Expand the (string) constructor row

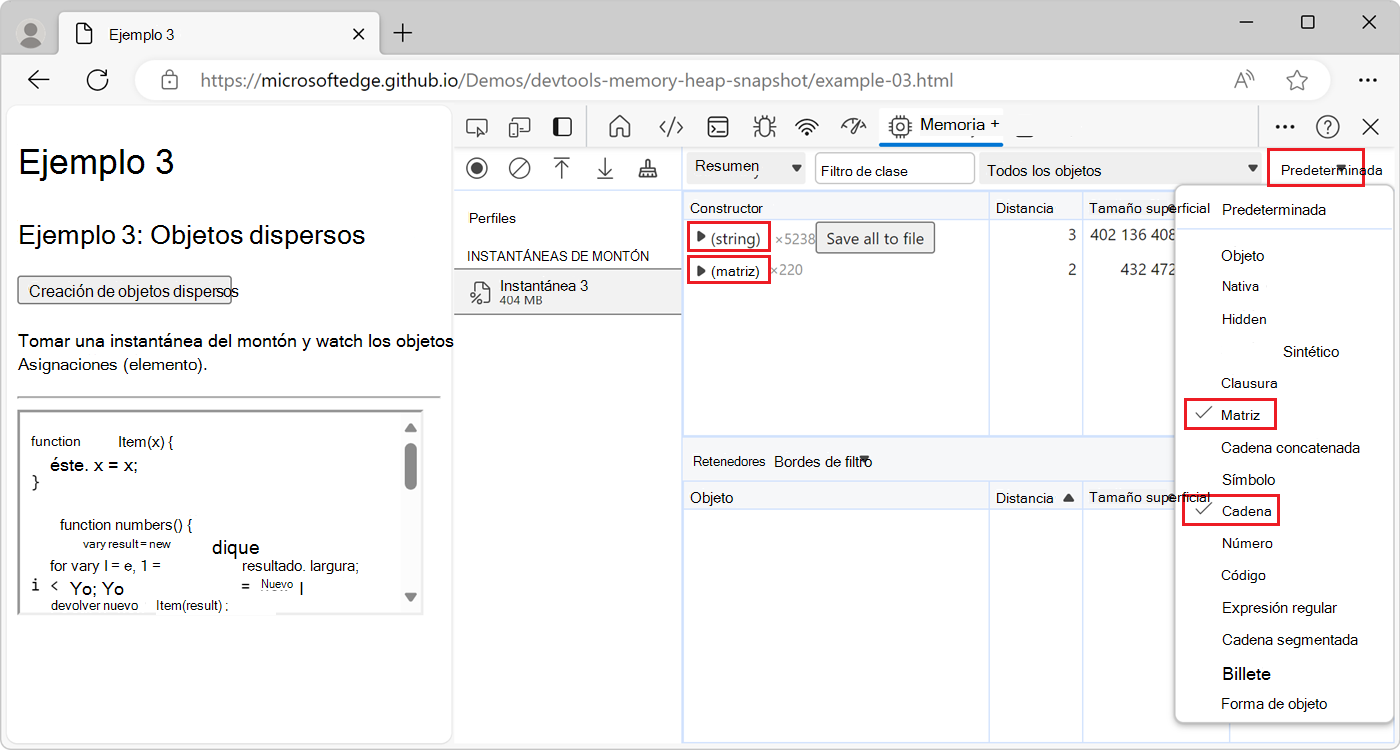pyautogui.click(x=701, y=238)
